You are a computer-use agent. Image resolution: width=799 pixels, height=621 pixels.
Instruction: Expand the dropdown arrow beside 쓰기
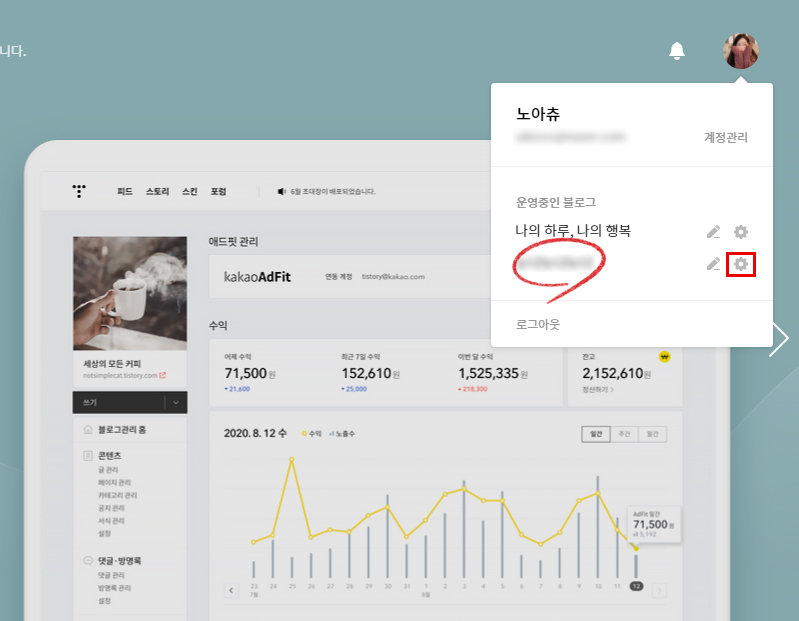pyautogui.click(x=176, y=402)
